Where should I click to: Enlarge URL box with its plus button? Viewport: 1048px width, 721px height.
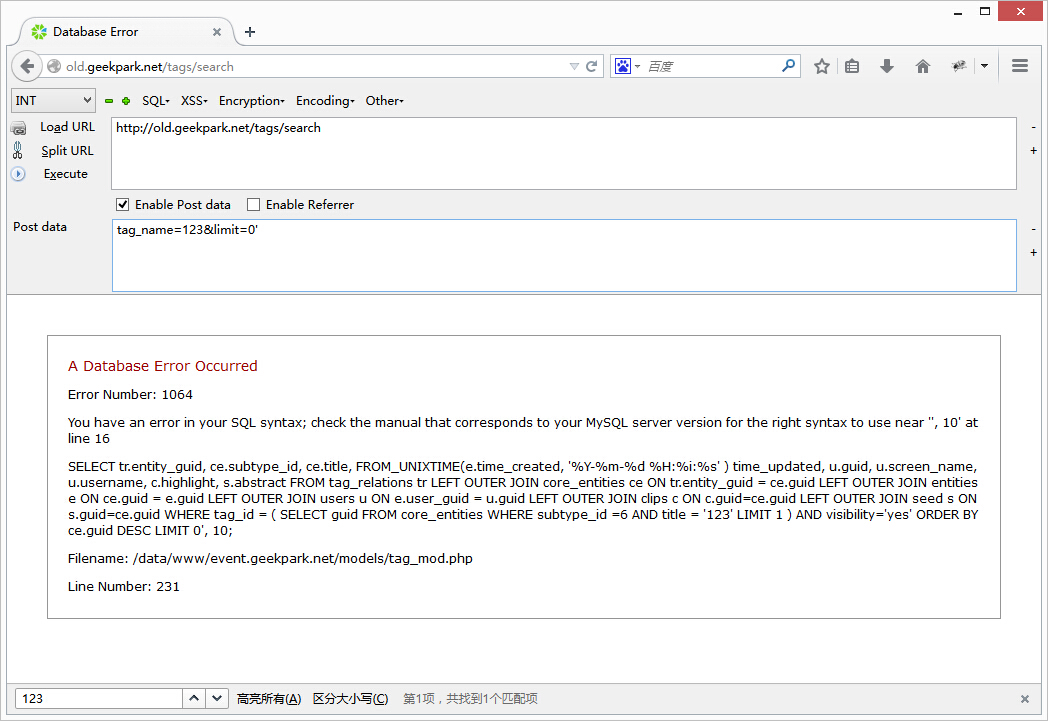pyautogui.click(x=1033, y=151)
